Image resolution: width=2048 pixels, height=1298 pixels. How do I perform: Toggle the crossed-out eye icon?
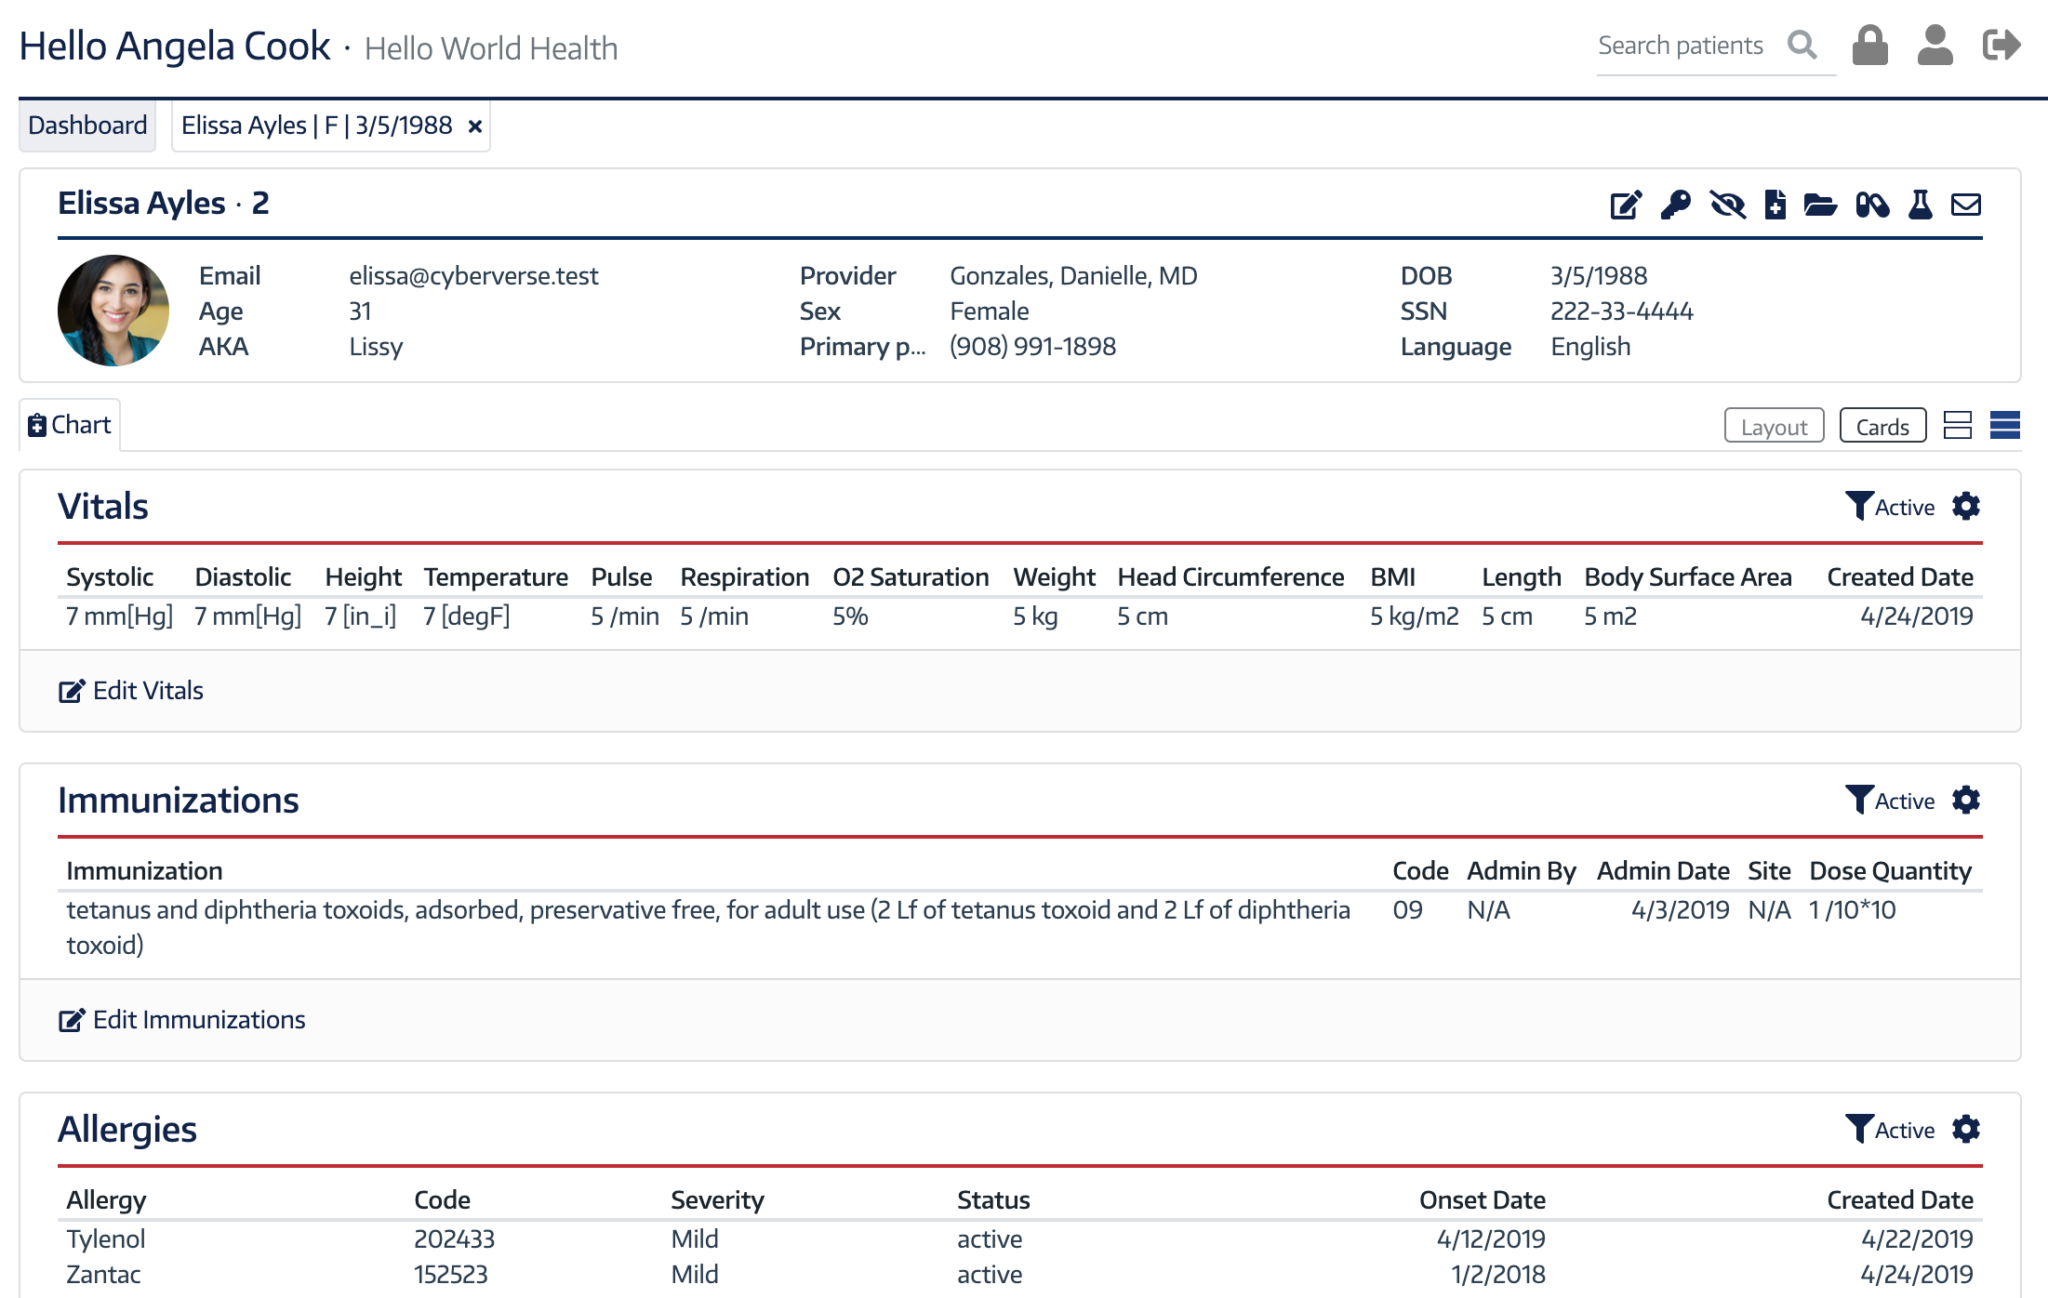click(x=1727, y=205)
